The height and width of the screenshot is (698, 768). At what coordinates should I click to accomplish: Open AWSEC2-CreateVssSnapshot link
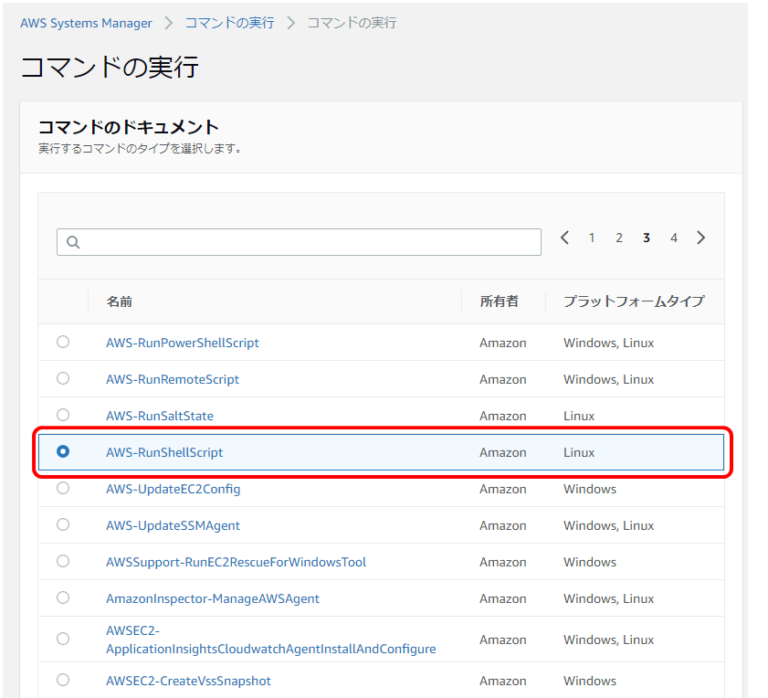click(189, 681)
